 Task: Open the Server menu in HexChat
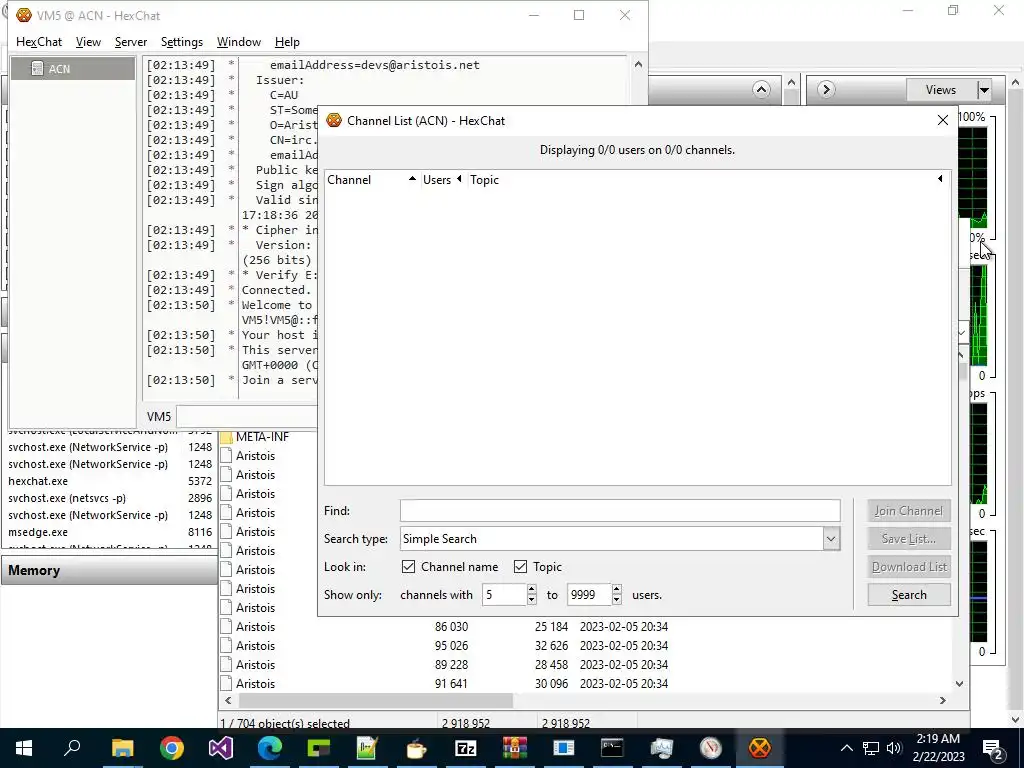[131, 42]
